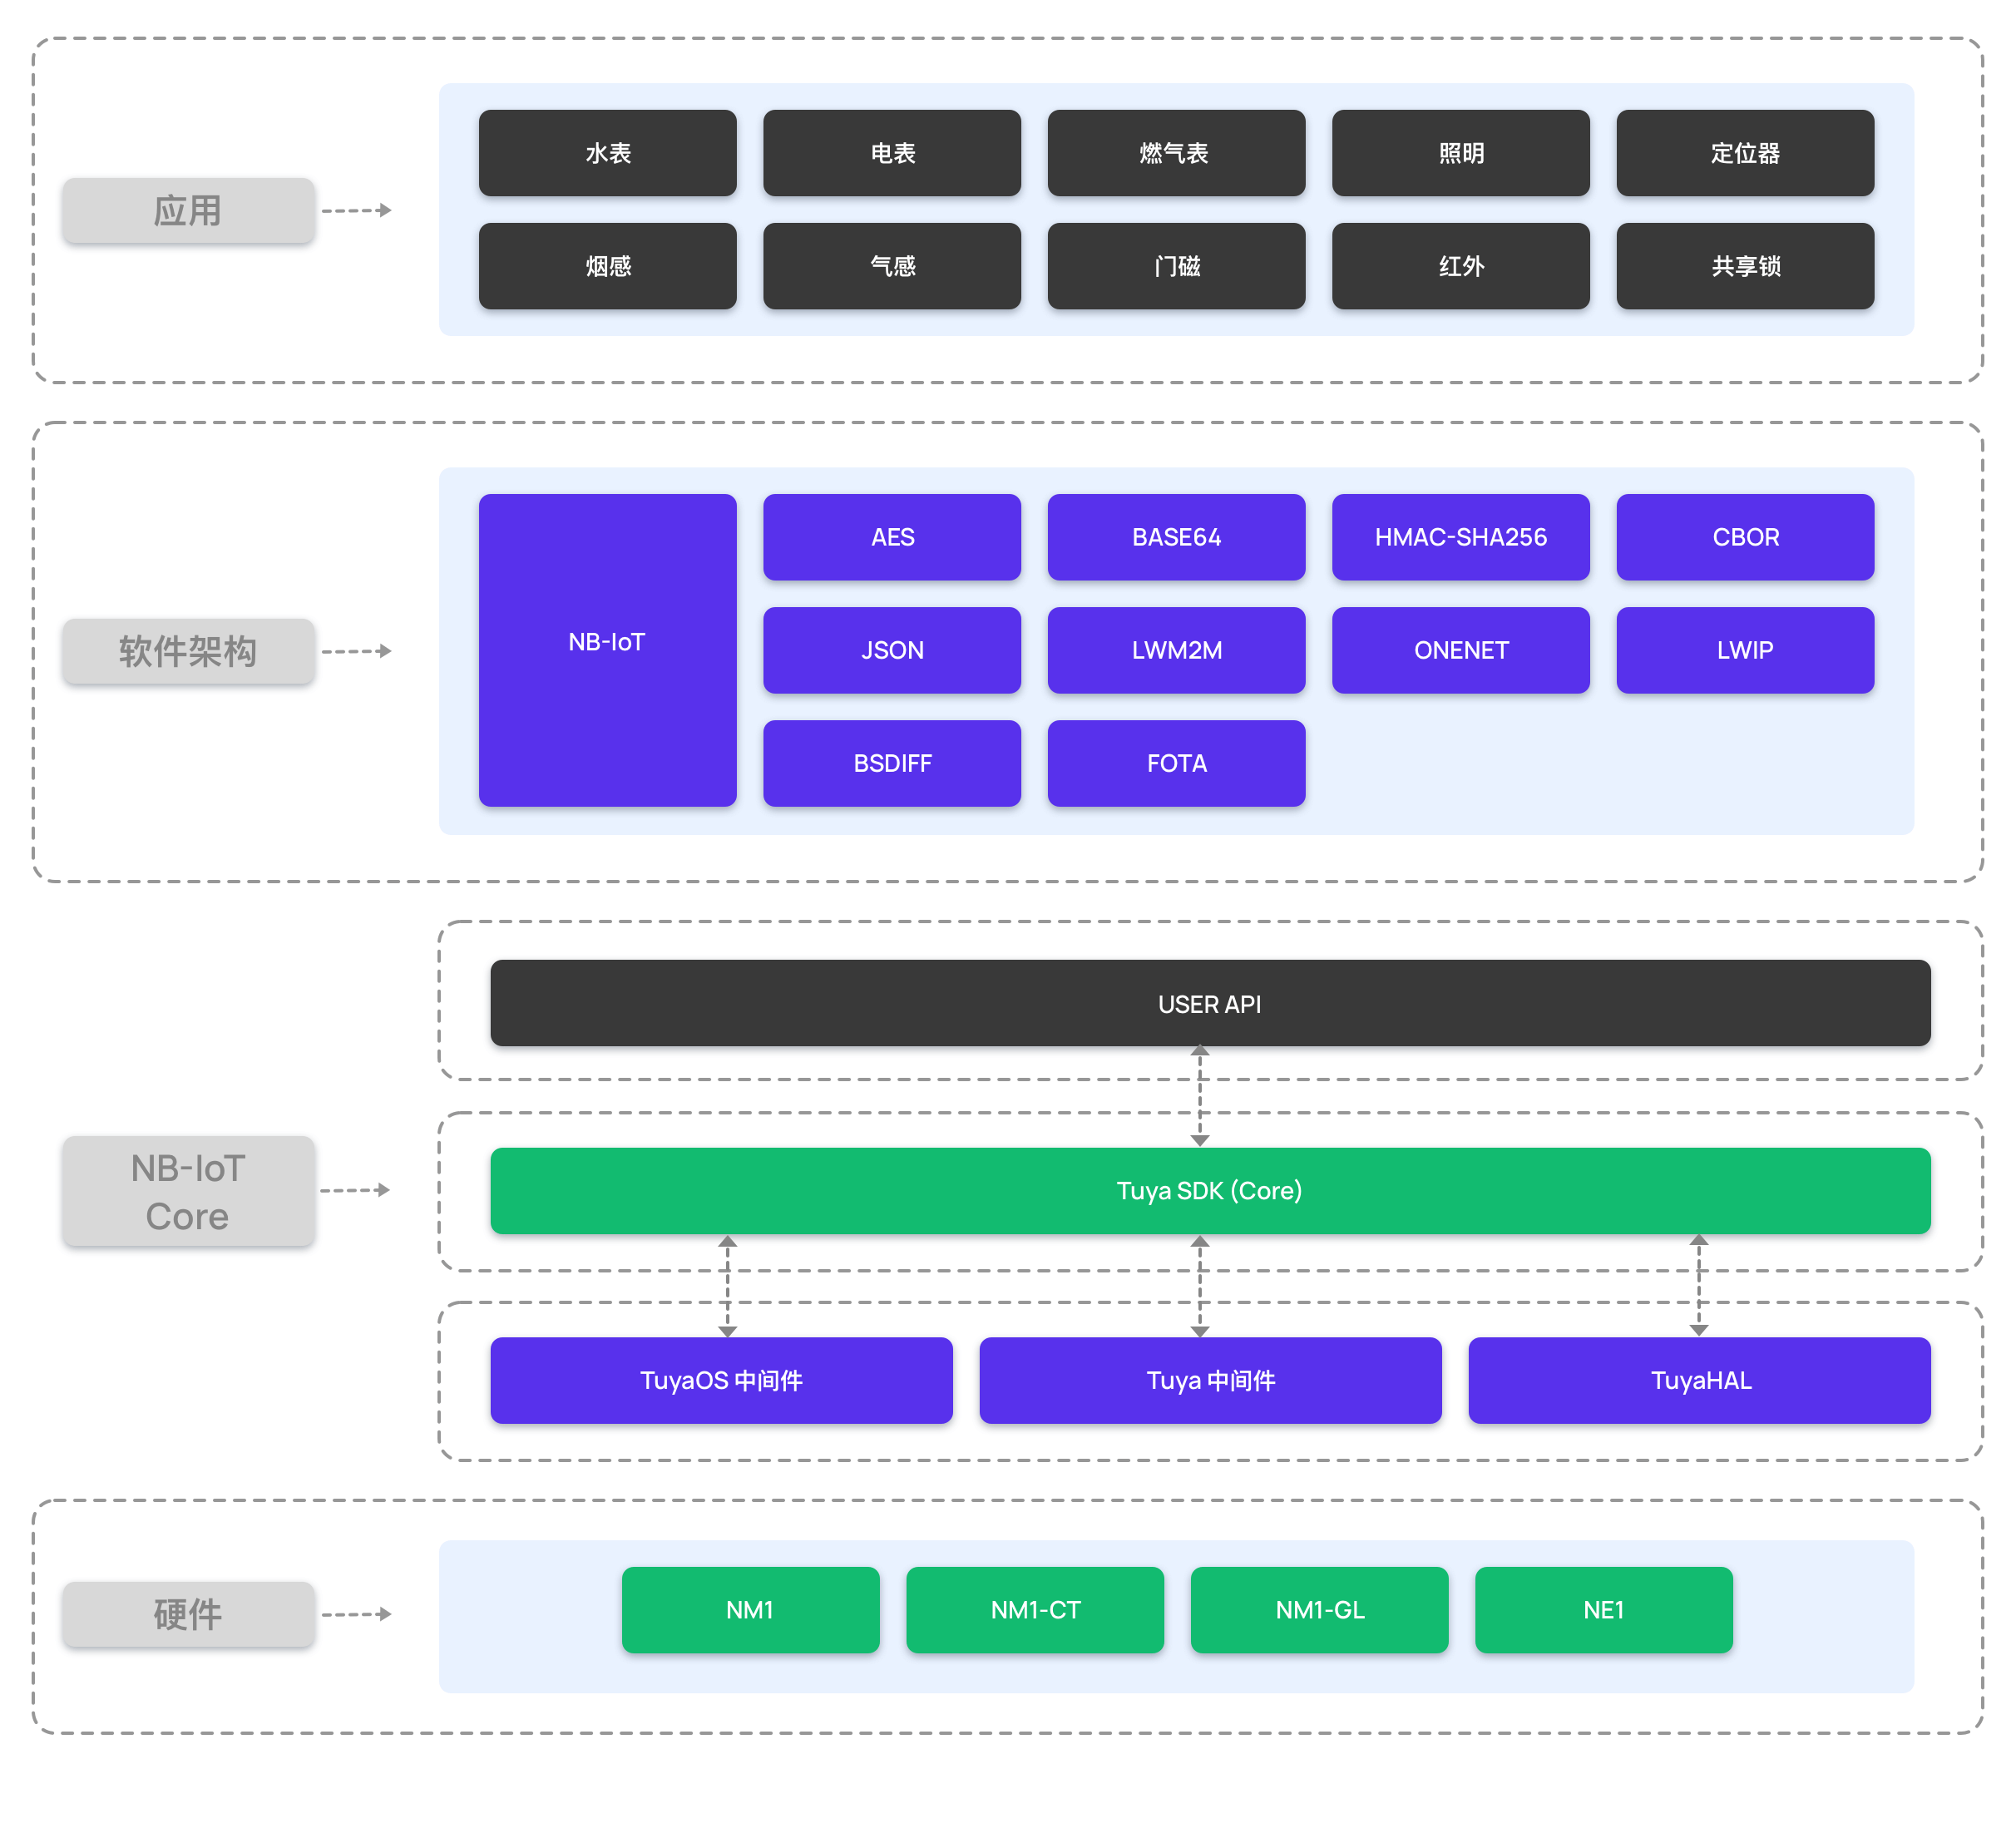Click the 红外 block
Screen dimensions: 2016x1838
click(1461, 266)
